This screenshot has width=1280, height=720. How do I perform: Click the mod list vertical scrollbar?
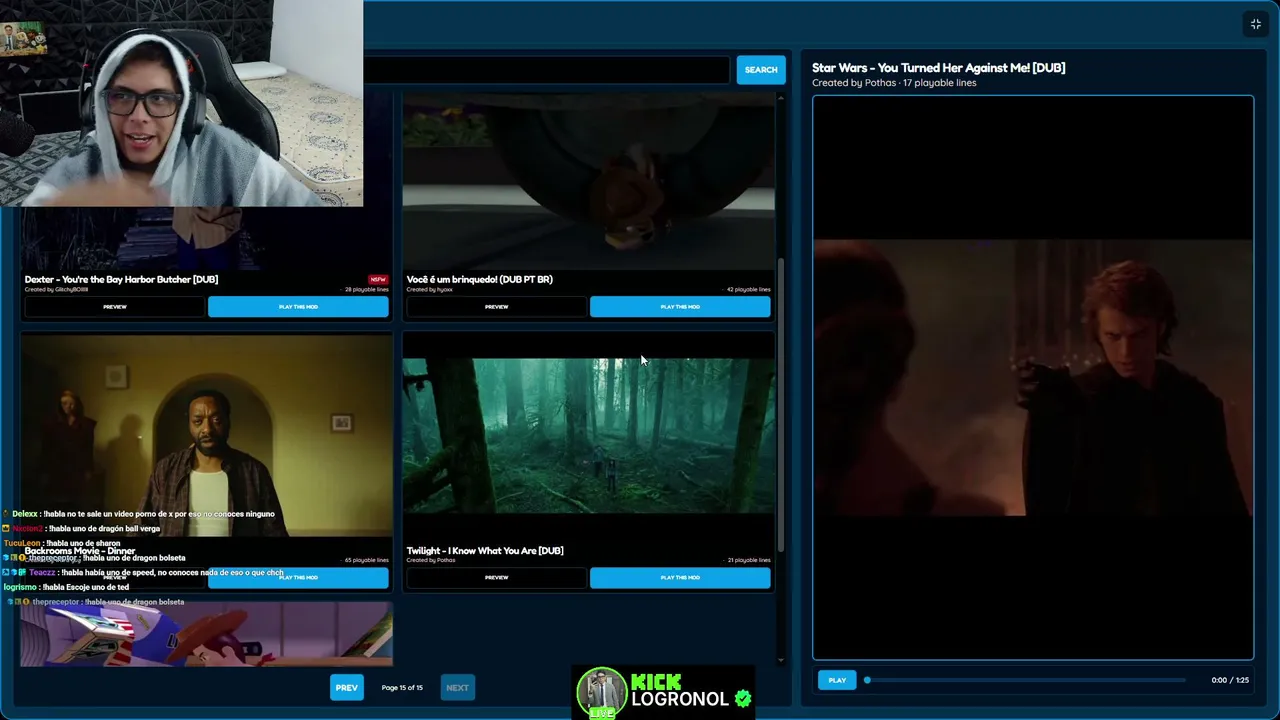[781, 405]
